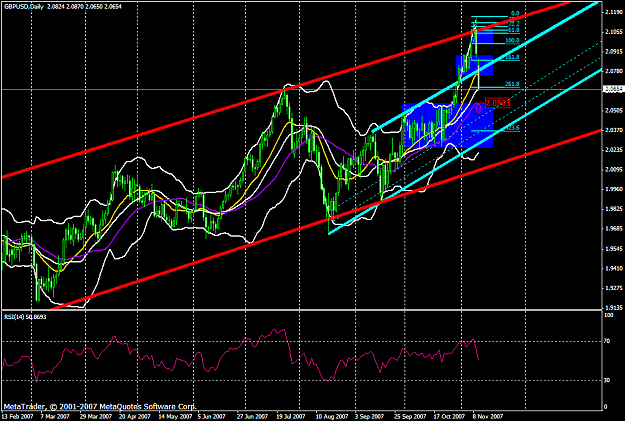The image size is (625, 421).
Task: Click the 27 Jun 2007 date label
Action: 252,417
